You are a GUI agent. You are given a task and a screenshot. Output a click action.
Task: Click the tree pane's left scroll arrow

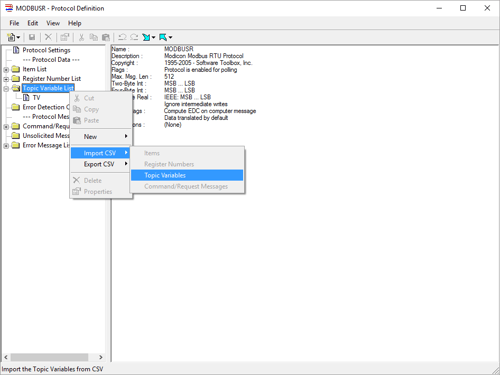pyautogui.click(x=6, y=357)
